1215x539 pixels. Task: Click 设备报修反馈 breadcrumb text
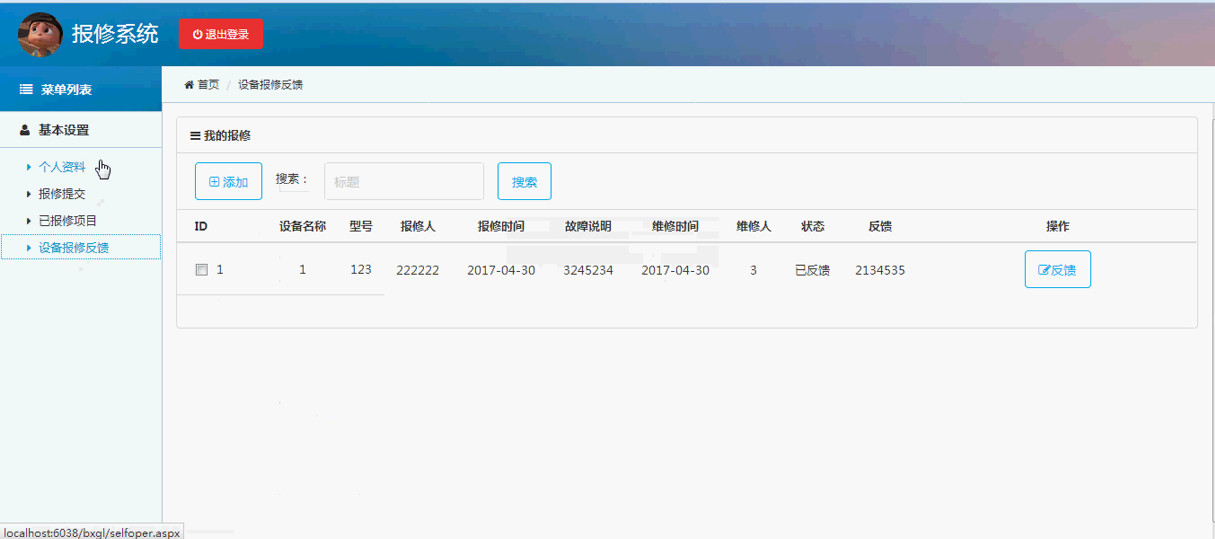[x=270, y=85]
